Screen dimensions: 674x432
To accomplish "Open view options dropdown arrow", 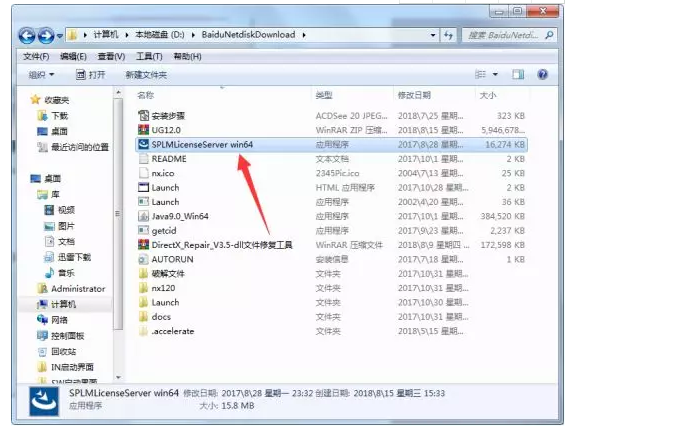I will click(x=495, y=74).
